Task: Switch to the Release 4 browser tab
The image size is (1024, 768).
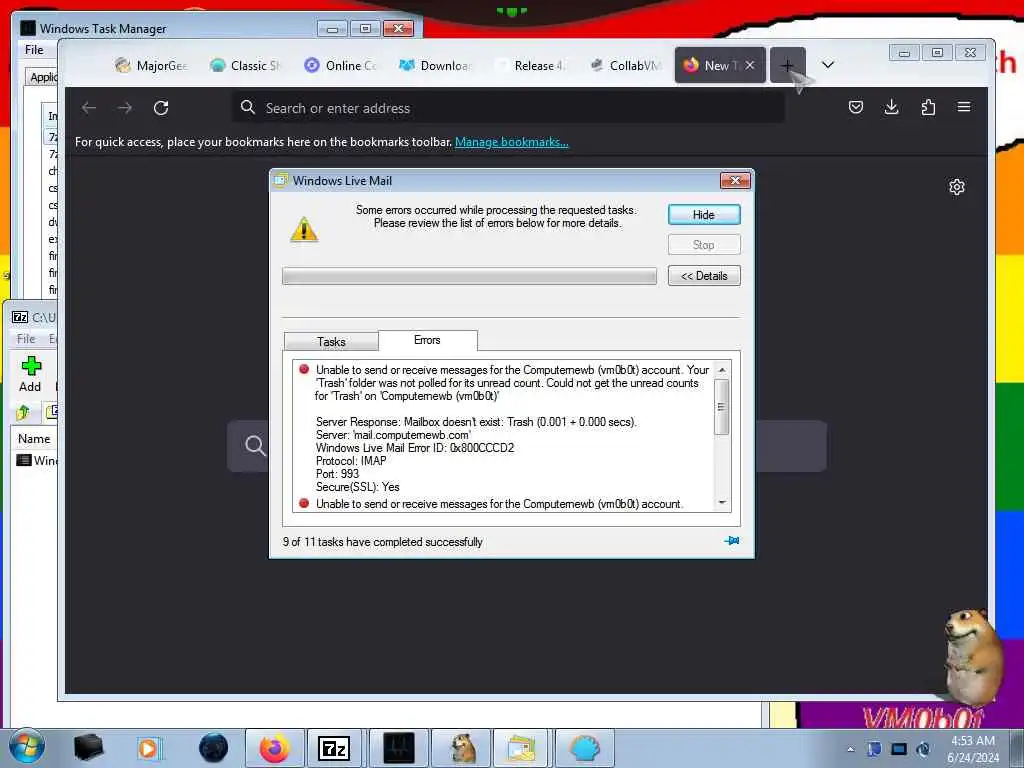Action: coord(531,65)
